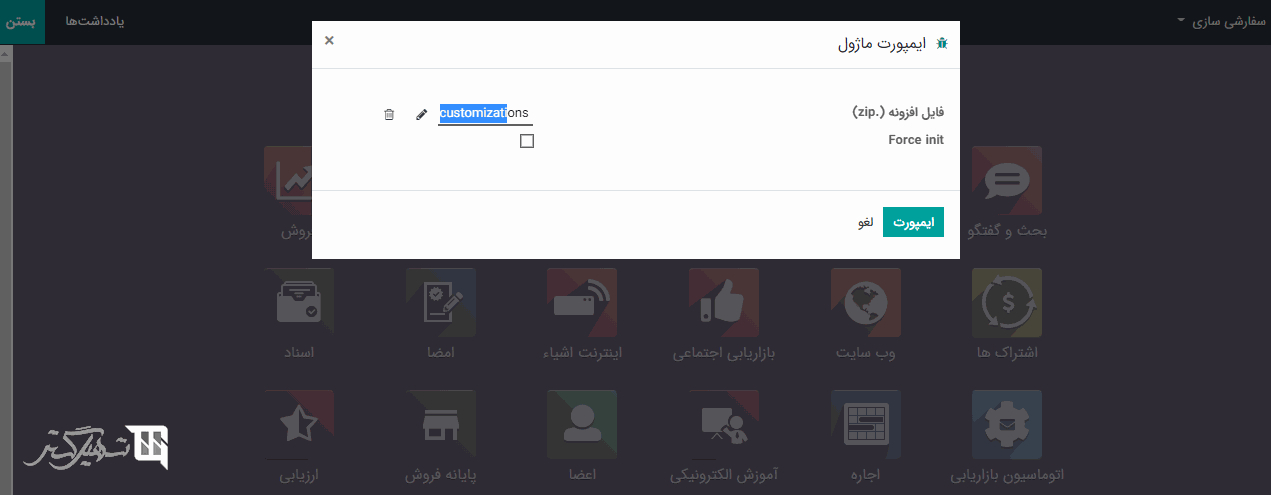Click the ایمپورت import button
Screen dimensions: 1271x495
[913, 222]
